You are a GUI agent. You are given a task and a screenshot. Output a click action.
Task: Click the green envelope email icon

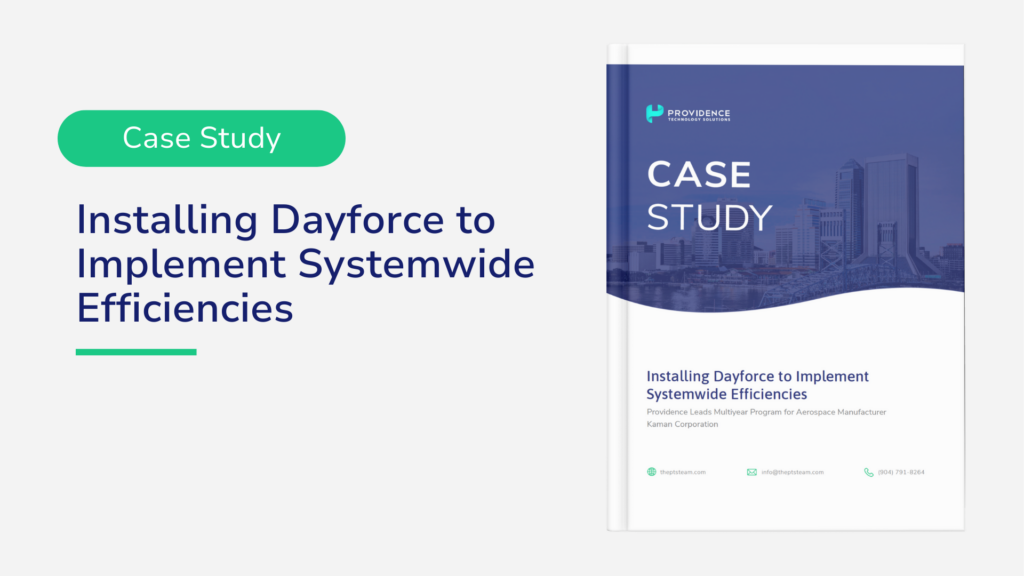pyautogui.click(x=750, y=472)
